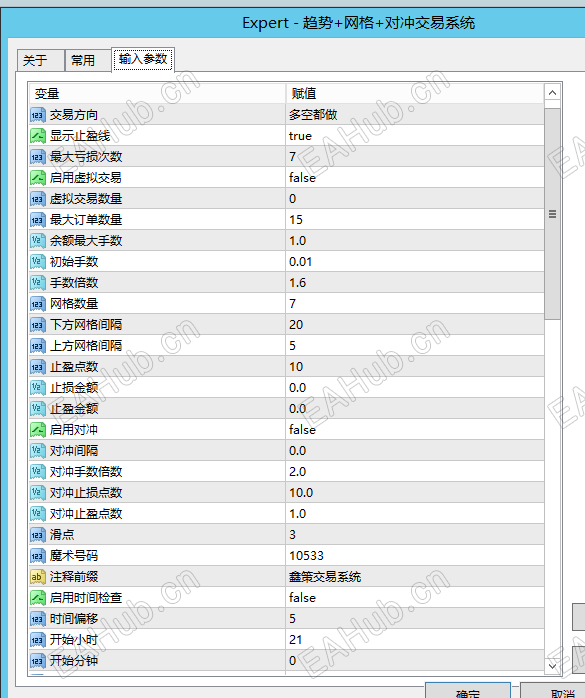Click the integer icon beside 滑点
Image resolution: width=585 pixels, height=698 pixels.
pyautogui.click(x=38, y=535)
